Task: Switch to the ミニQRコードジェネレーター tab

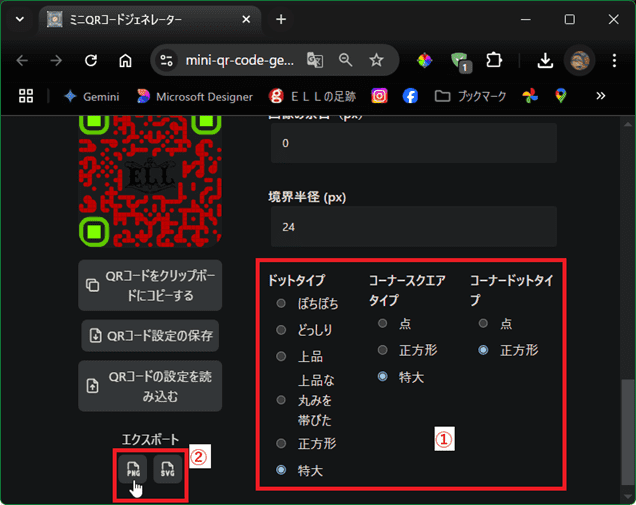Action: click(x=145, y=19)
